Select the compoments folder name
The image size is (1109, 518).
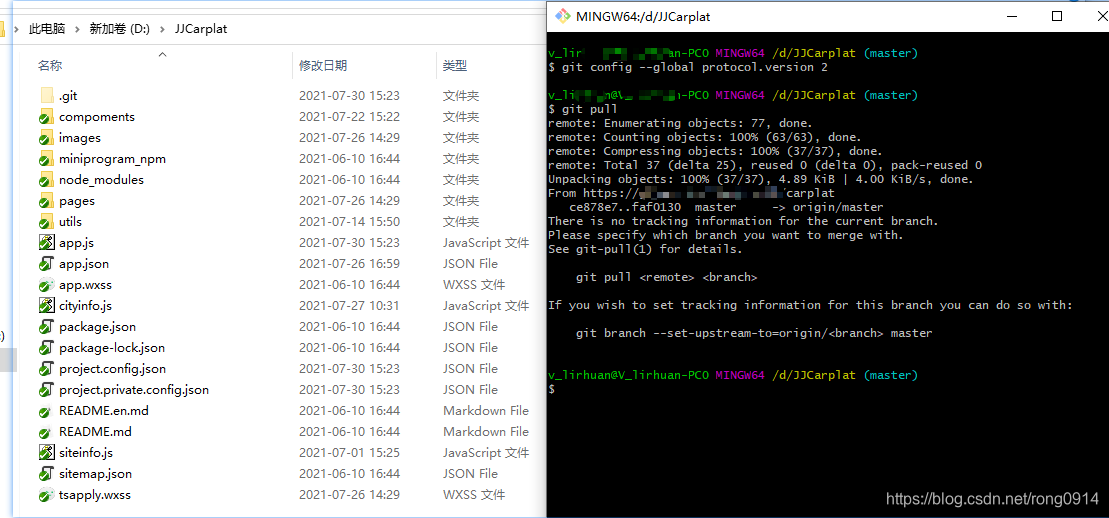point(97,117)
